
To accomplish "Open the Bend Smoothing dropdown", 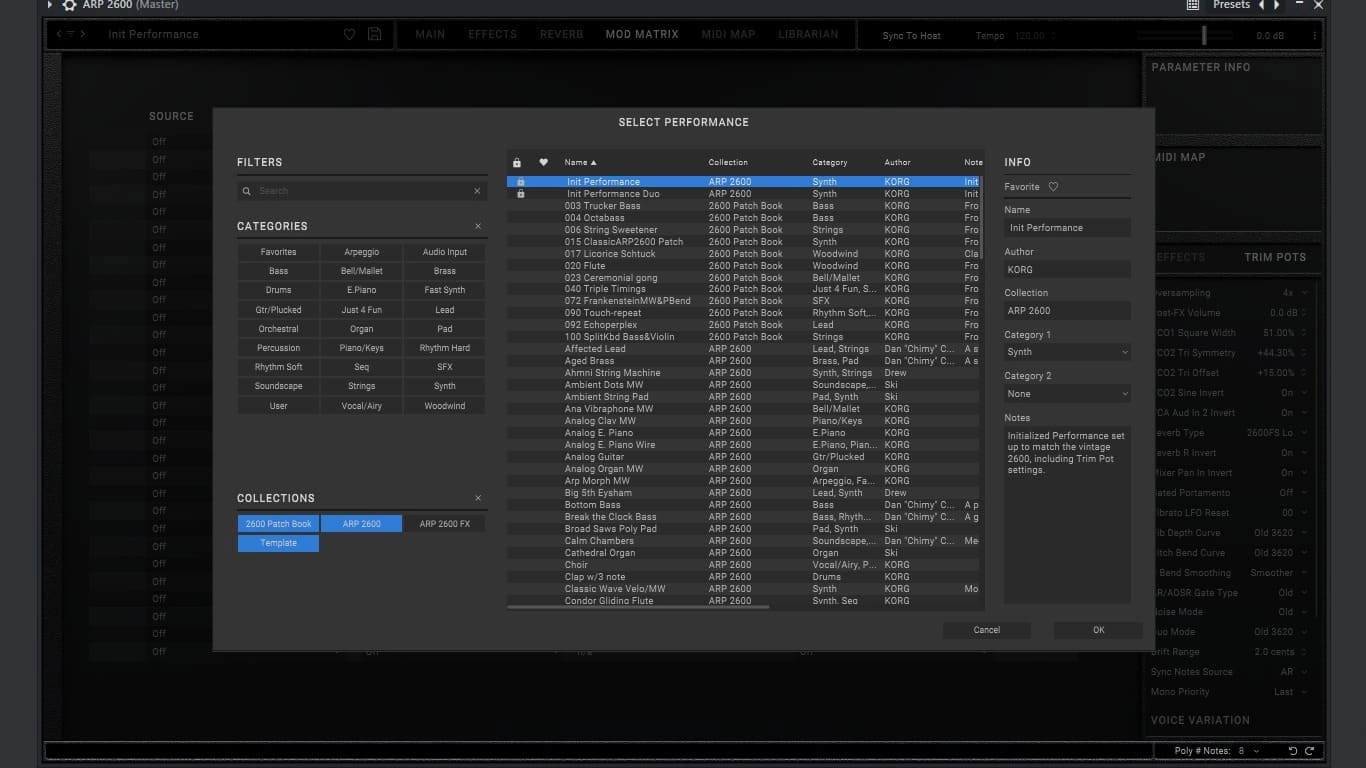I will pos(1279,573).
